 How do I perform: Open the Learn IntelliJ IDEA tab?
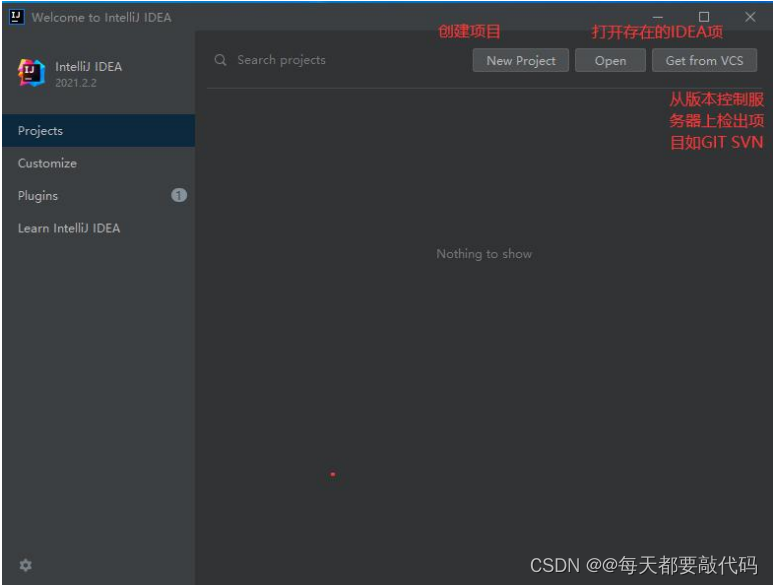click(99, 228)
